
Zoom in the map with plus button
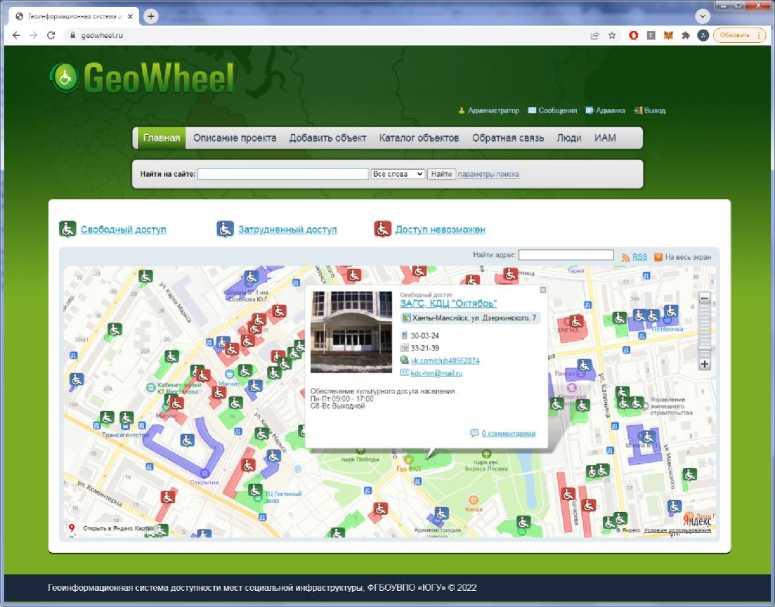pyautogui.click(x=704, y=364)
